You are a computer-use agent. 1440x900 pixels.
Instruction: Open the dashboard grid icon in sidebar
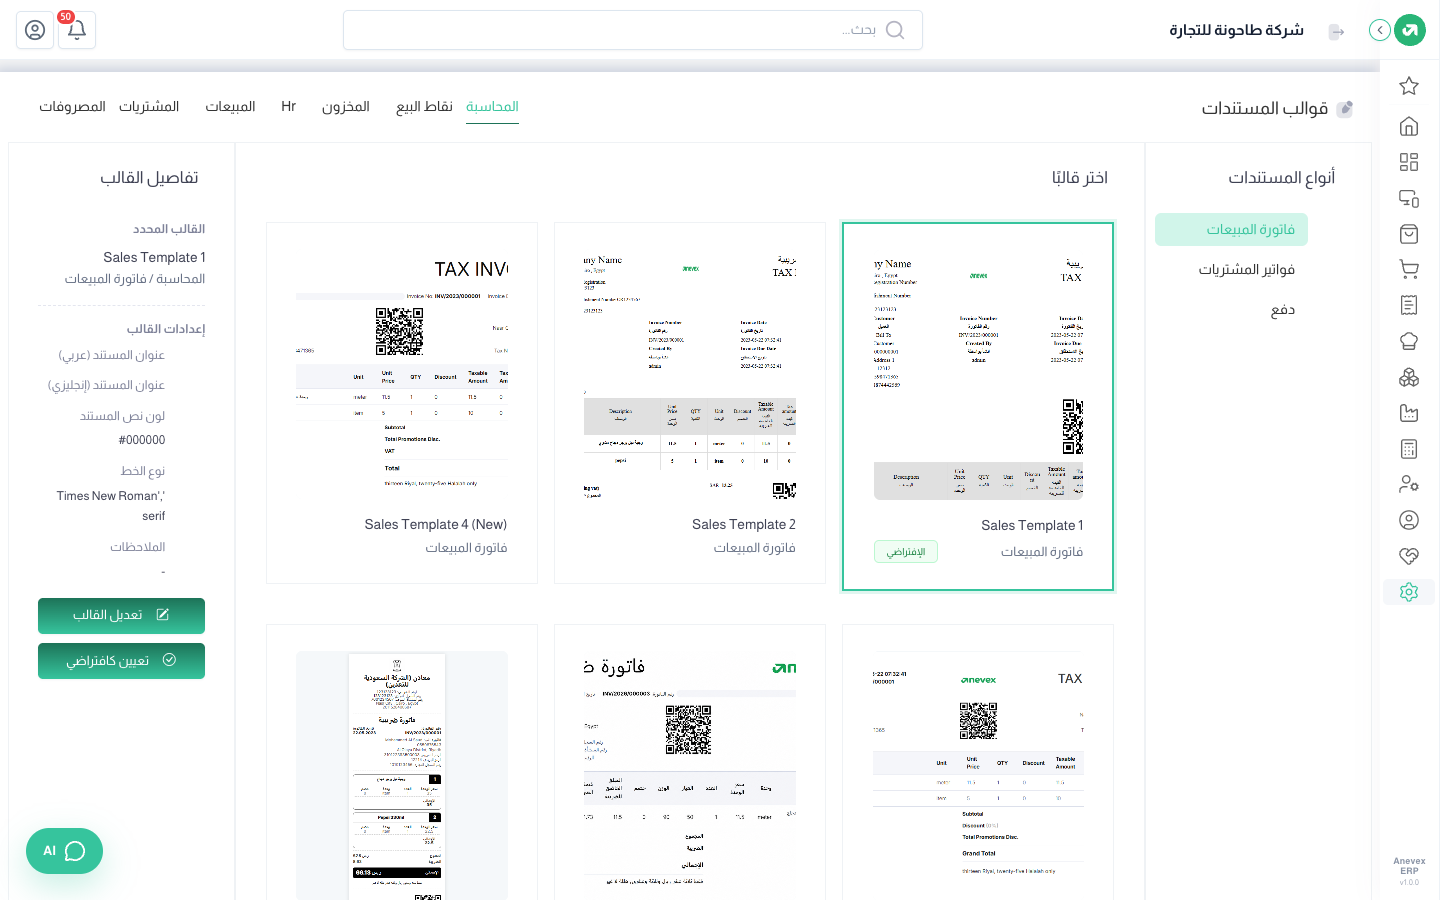point(1409,162)
